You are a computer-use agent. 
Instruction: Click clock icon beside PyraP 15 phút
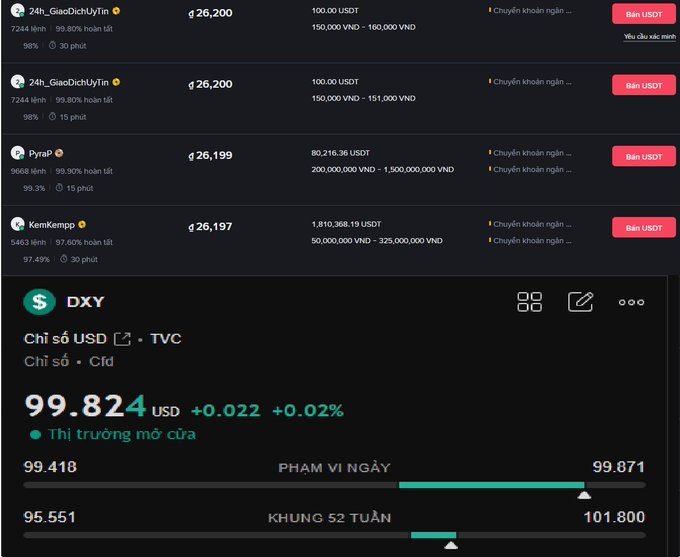pos(59,188)
